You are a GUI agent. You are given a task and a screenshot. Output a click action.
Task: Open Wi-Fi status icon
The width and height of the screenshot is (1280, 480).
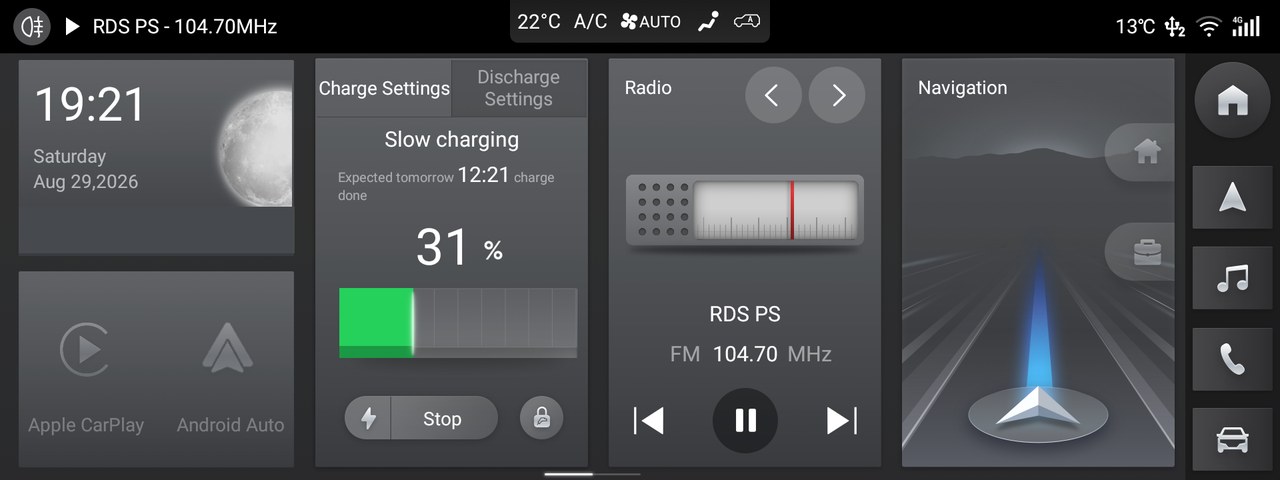[1209, 27]
